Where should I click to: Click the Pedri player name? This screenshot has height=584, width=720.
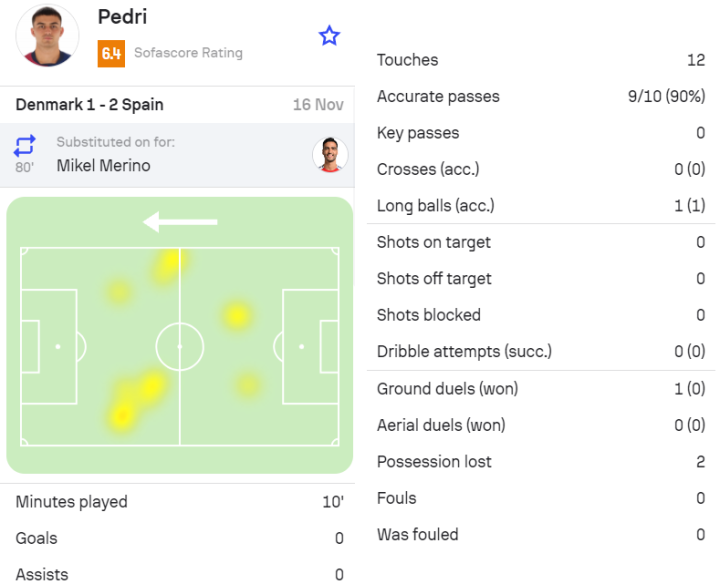[x=122, y=17]
